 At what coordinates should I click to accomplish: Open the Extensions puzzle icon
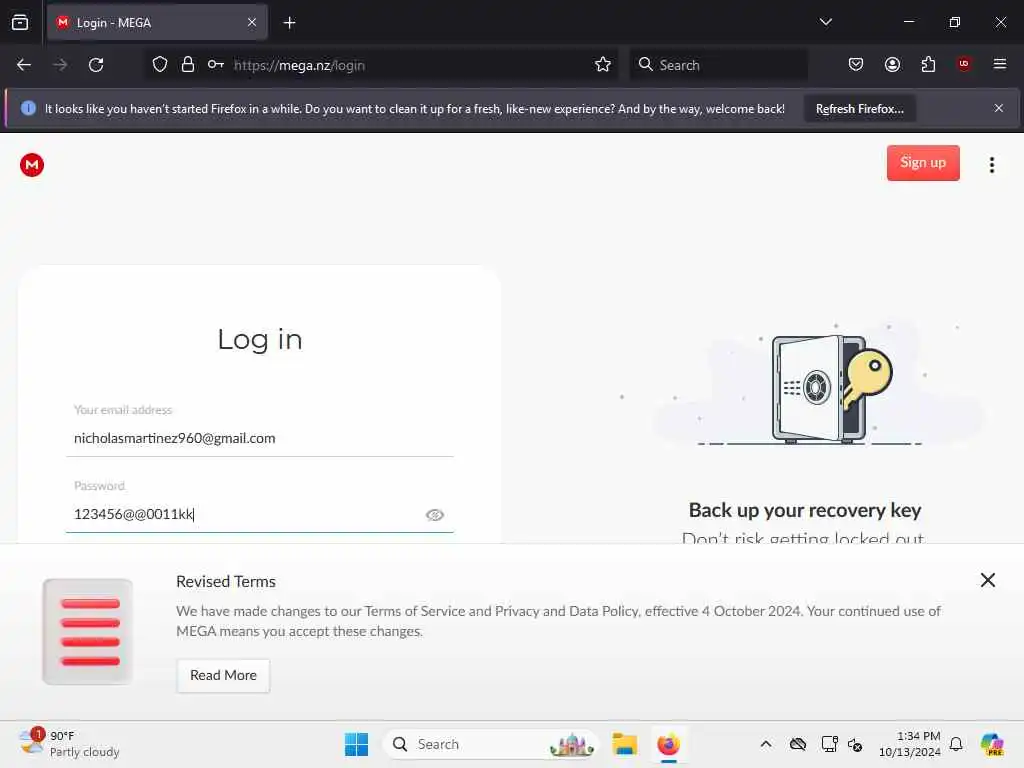click(928, 64)
